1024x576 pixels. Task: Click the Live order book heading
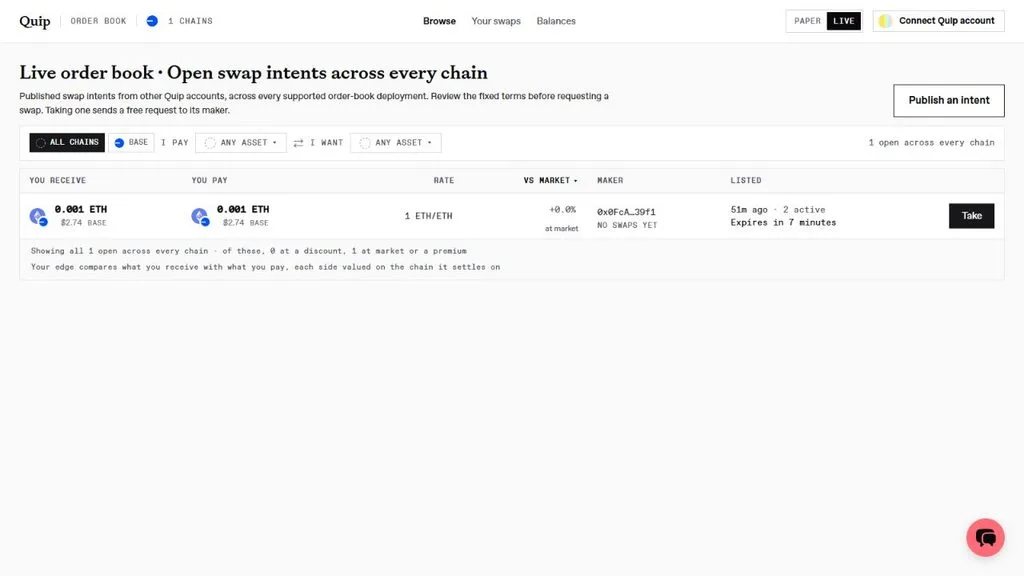(x=253, y=72)
